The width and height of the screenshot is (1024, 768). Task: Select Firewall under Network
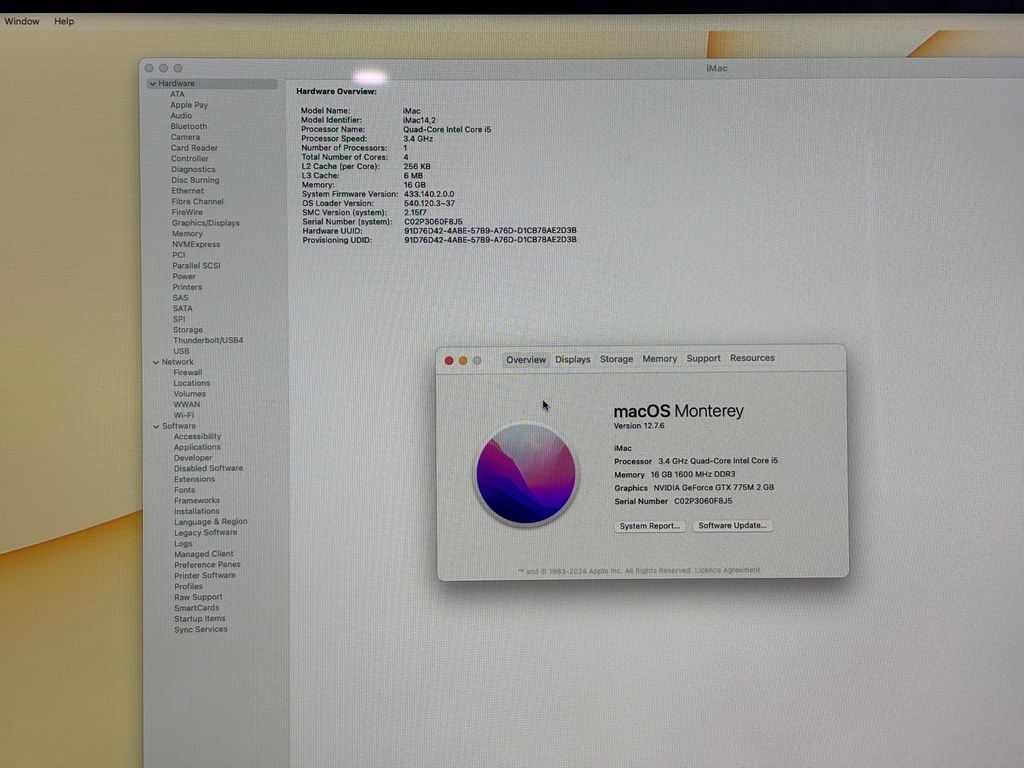click(x=187, y=372)
